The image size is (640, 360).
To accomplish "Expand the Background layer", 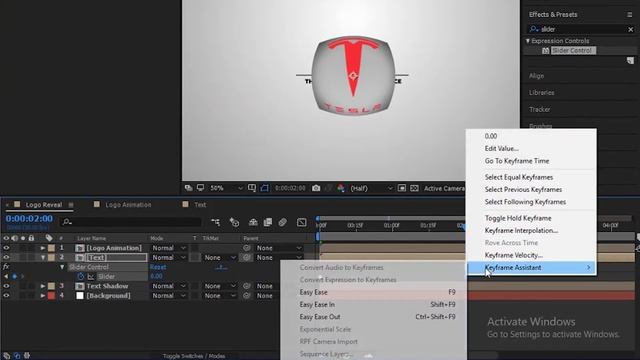I will [42, 296].
